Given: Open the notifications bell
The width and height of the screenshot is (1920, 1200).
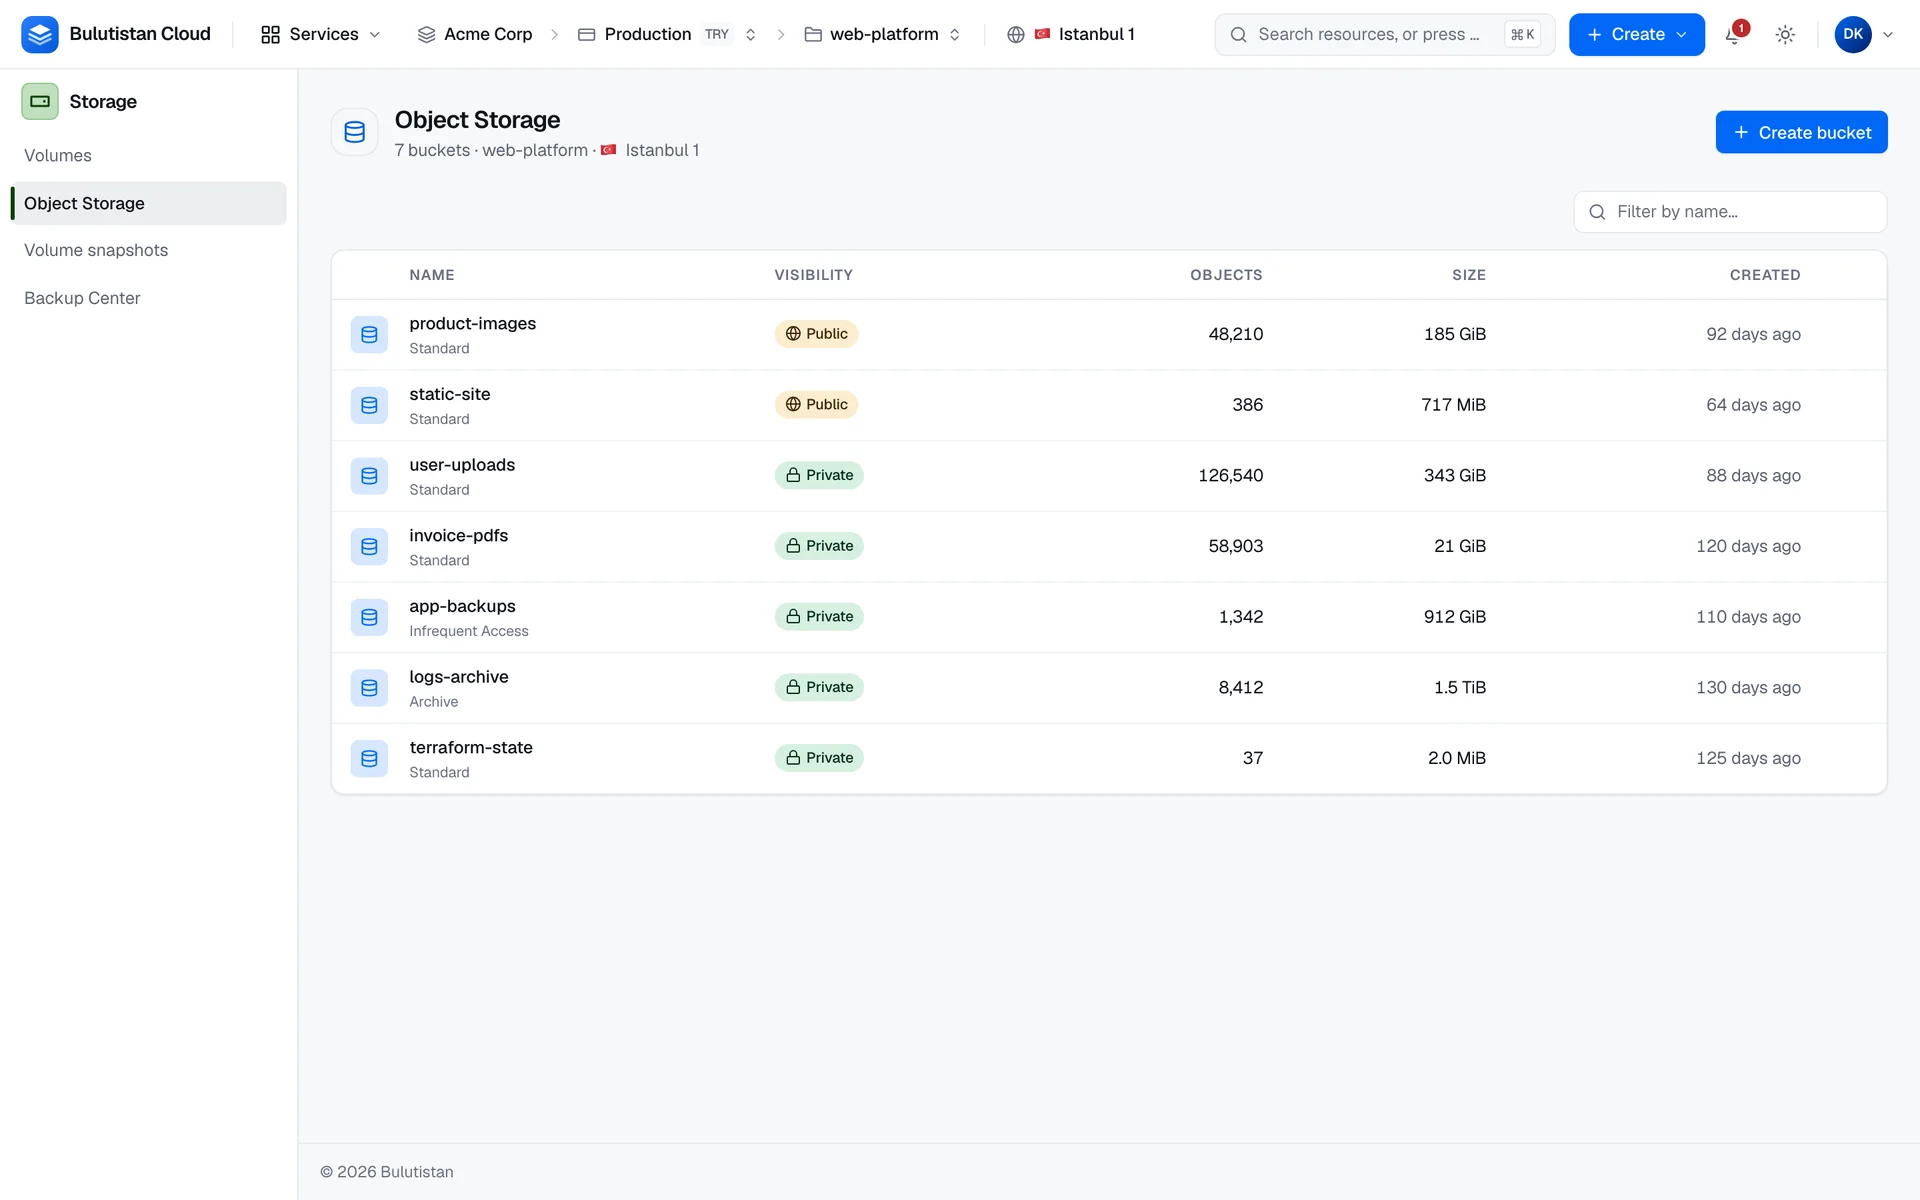Looking at the screenshot, I should click(x=1734, y=35).
